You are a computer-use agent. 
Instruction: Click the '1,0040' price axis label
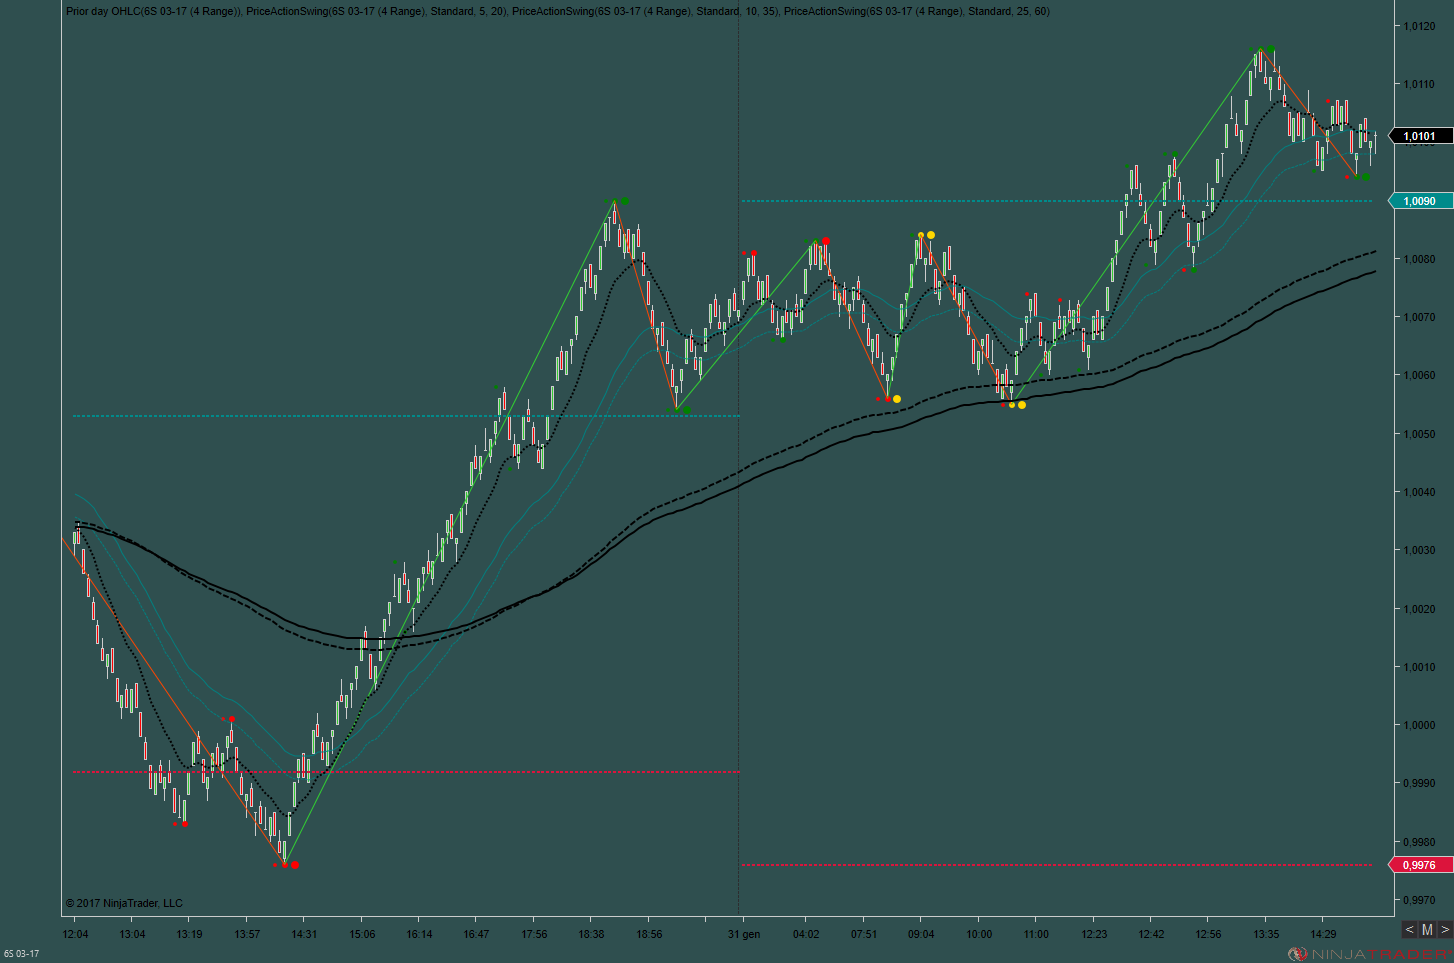[x=1419, y=492]
